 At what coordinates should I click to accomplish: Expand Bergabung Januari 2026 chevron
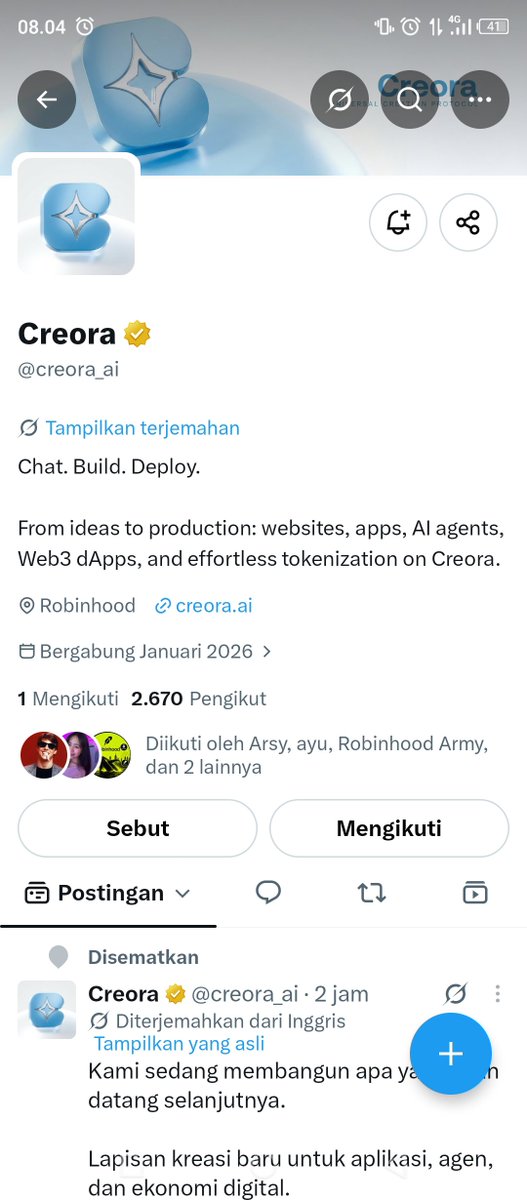tap(266, 651)
